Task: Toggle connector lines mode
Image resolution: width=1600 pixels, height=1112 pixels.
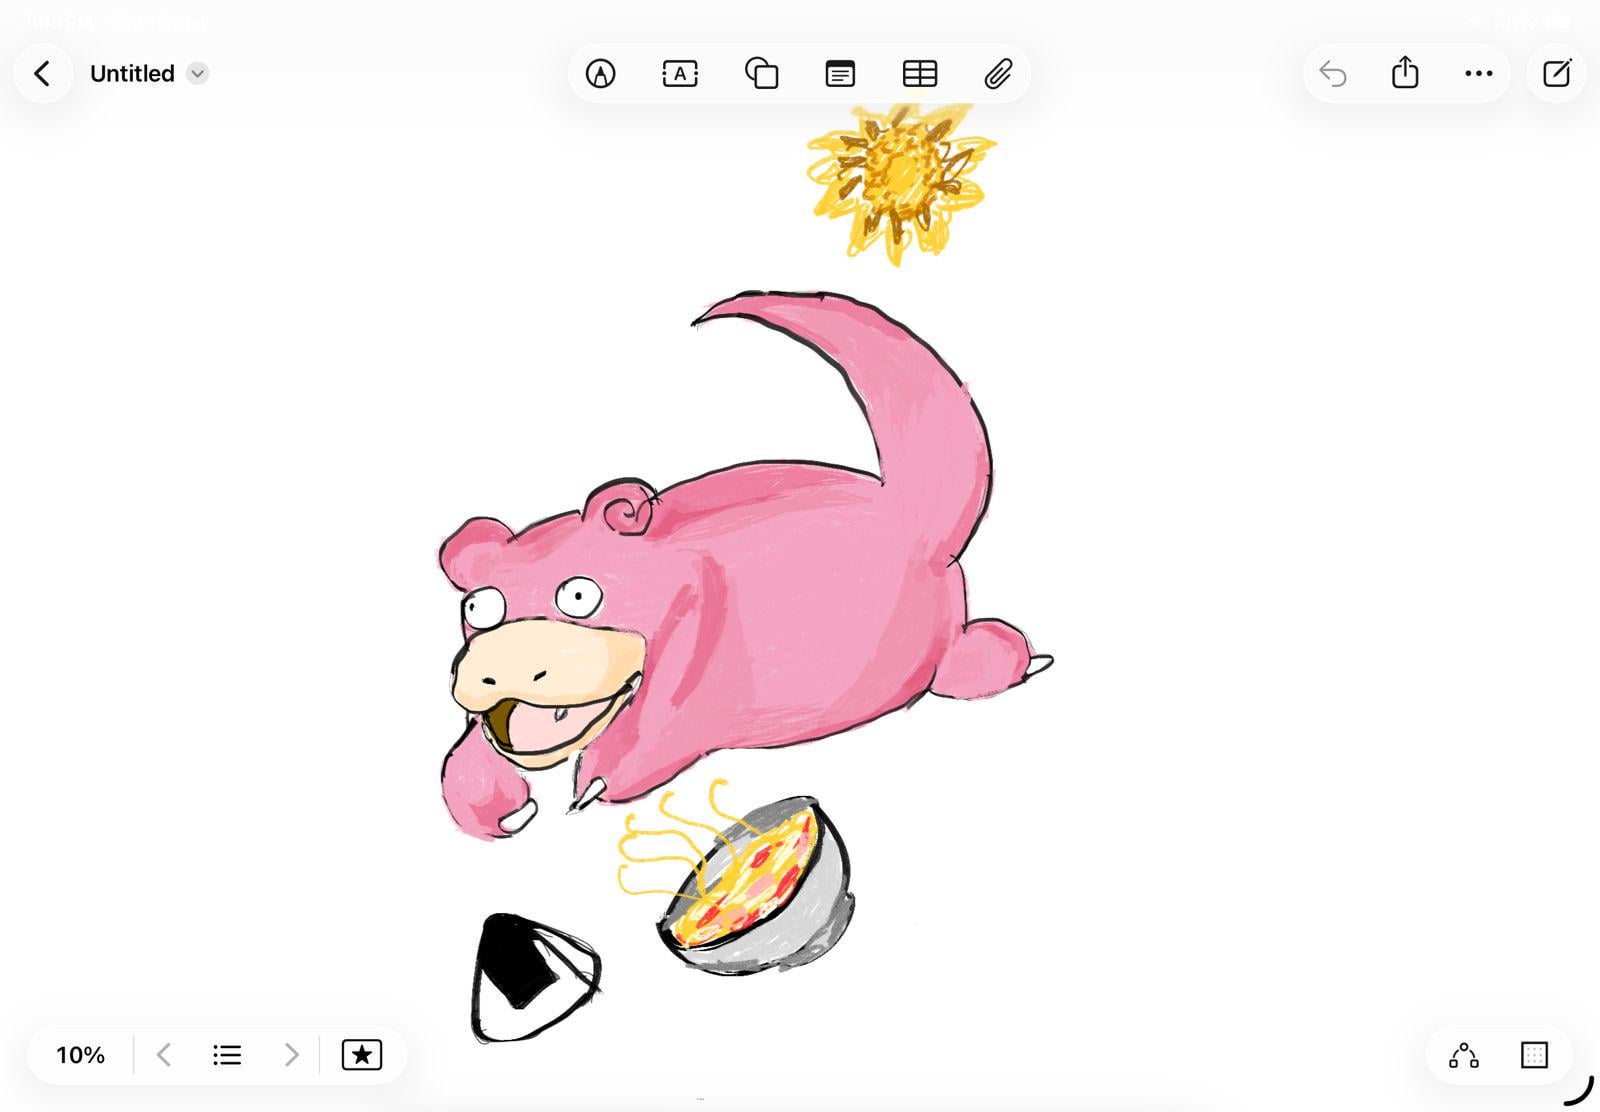Action: 1463,1055
